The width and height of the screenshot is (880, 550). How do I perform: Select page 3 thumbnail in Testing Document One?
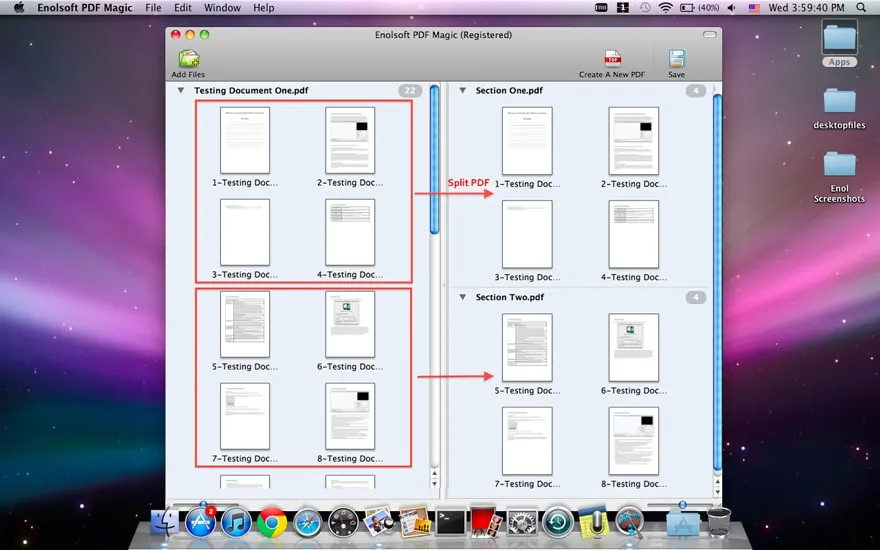pos(245,232)
